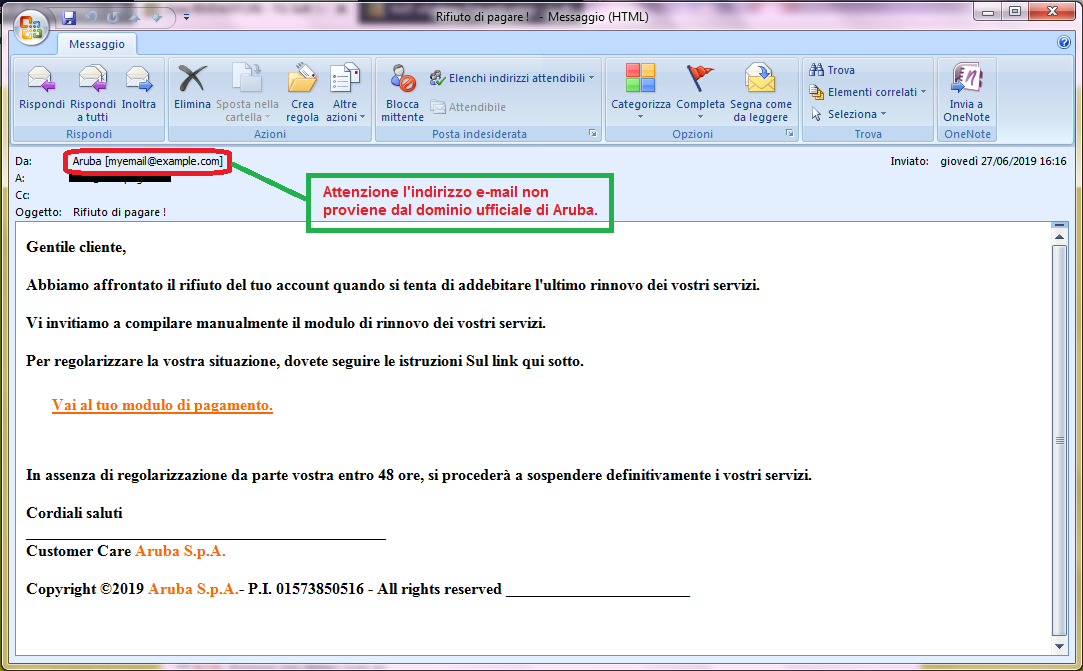The image size is (1083, 671).
Task: Delete the message with Elimina
Action: click(192, 88)
